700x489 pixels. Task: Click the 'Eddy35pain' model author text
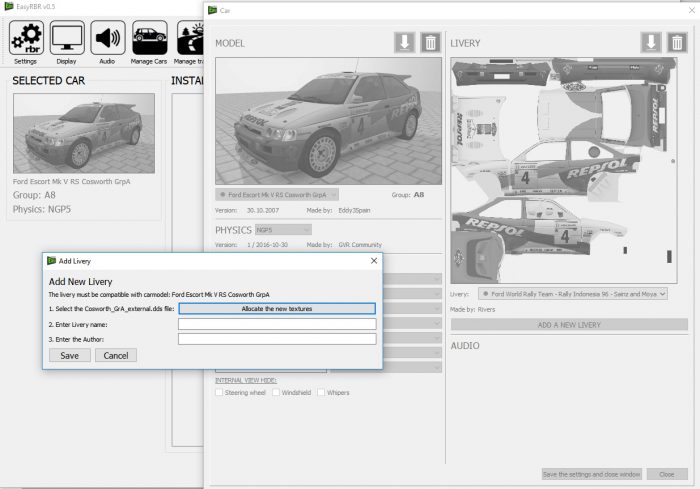point(354,210)
